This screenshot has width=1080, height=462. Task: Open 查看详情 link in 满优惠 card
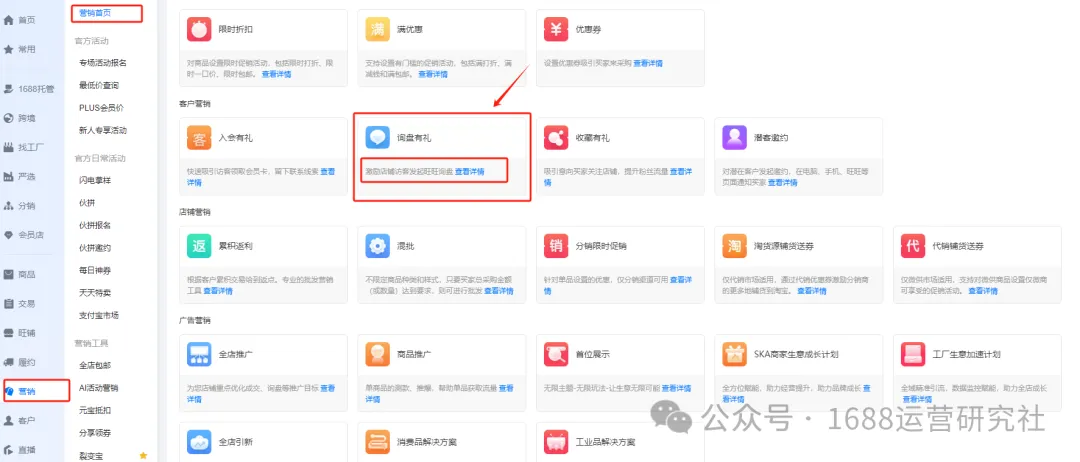(433, 74)
